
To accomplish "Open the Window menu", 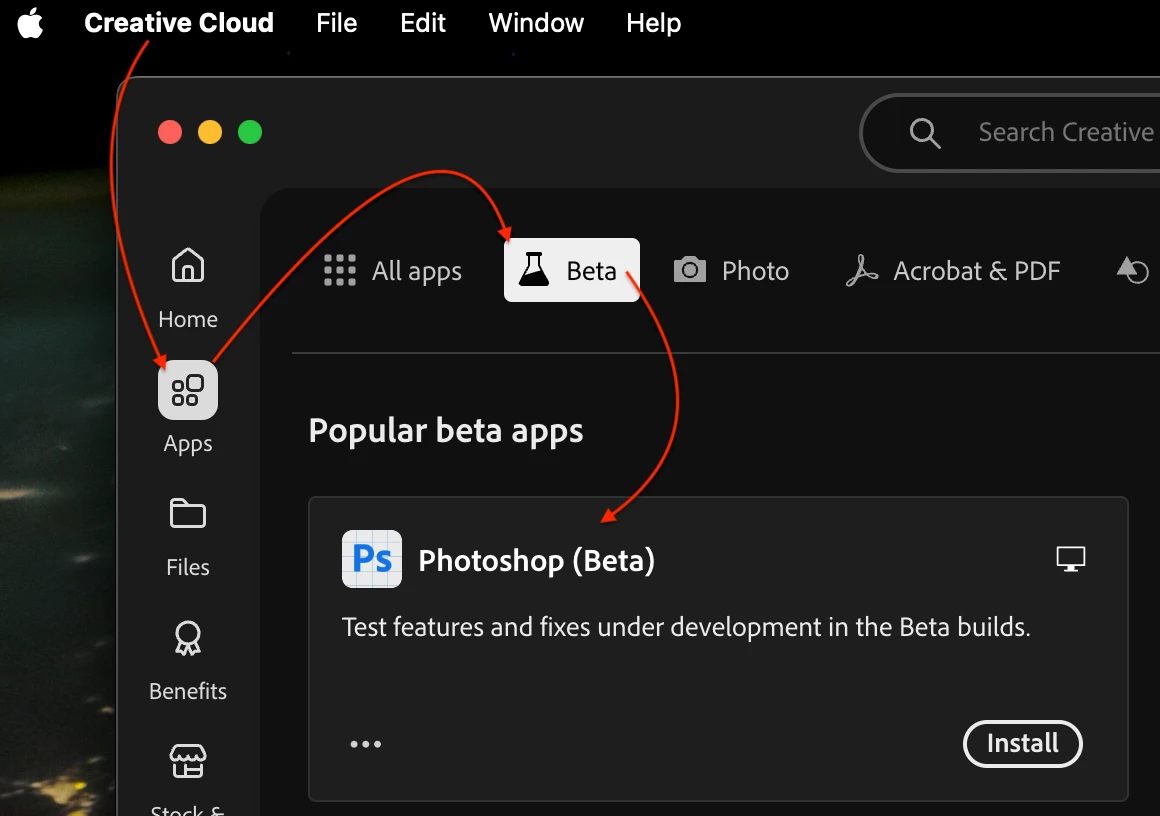I will [536, 23].
